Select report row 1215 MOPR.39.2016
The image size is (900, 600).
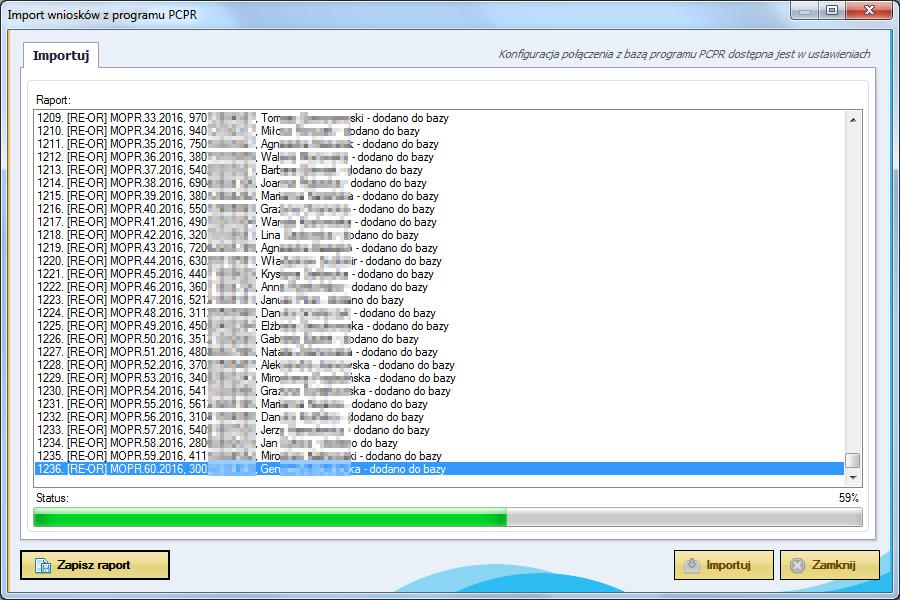click(439, 196)
